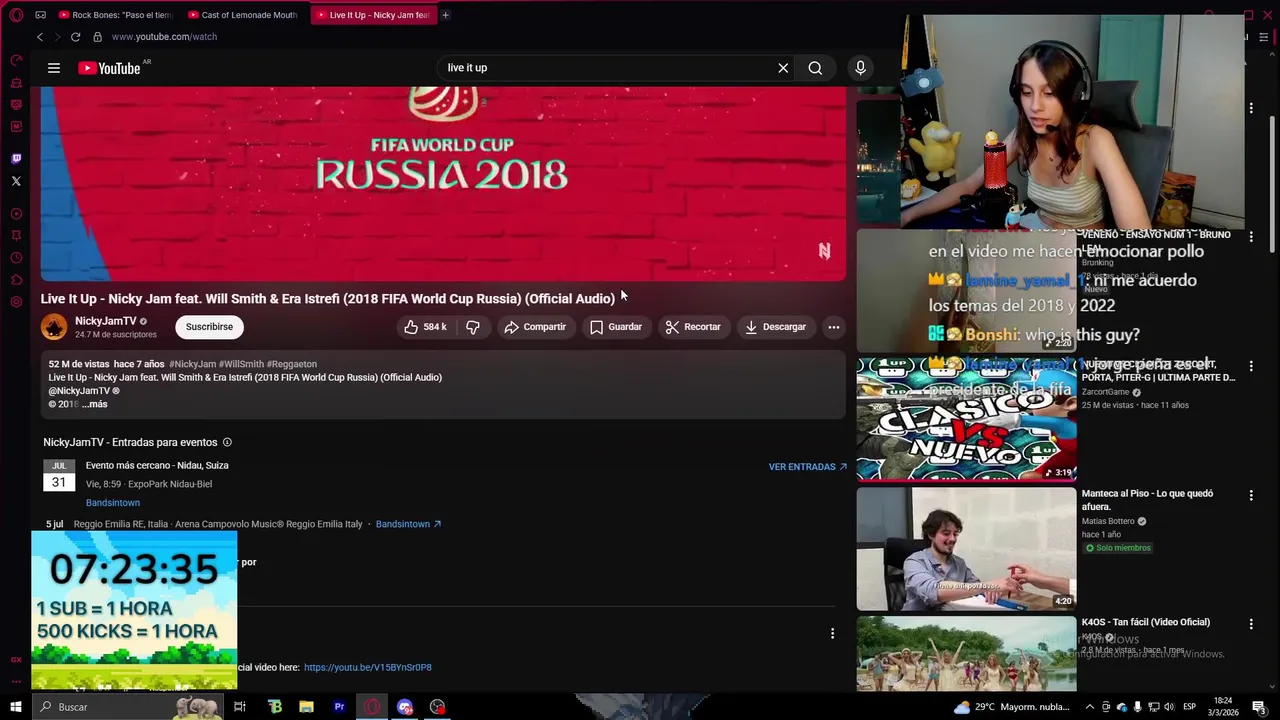Play K4OS Tan fácil video thumbnail
The width and height of the screenshot is (1280, 720).
pos(966,653)
